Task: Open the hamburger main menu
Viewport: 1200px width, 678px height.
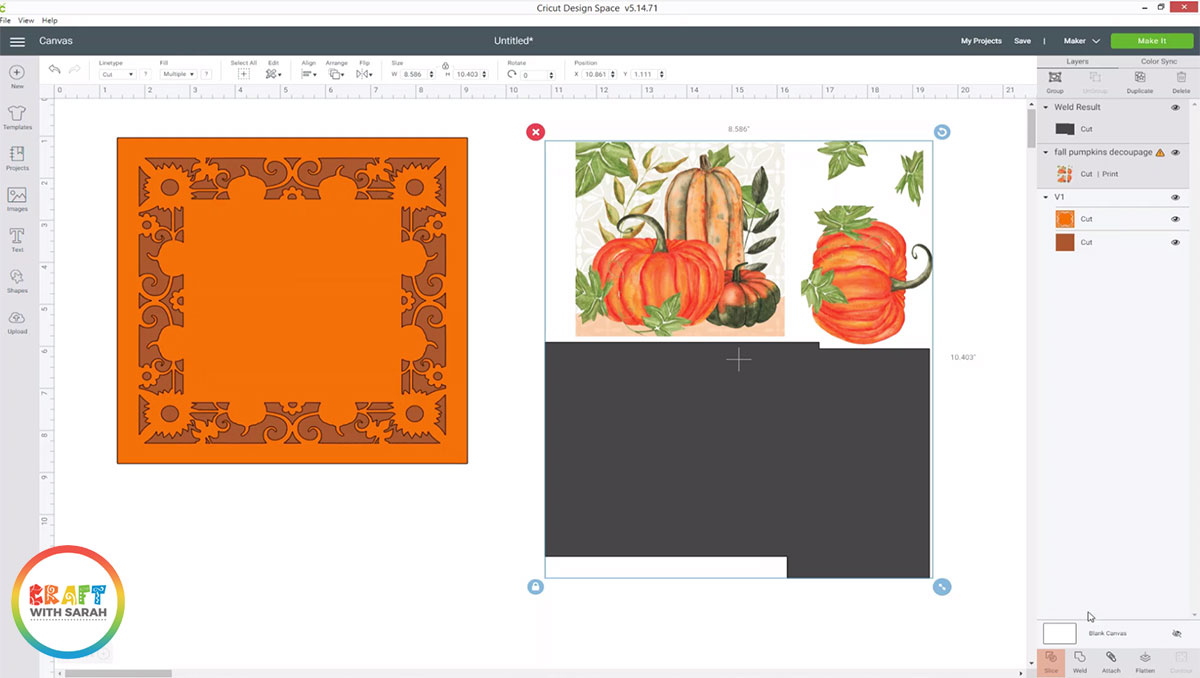Action: coord(17,41)
